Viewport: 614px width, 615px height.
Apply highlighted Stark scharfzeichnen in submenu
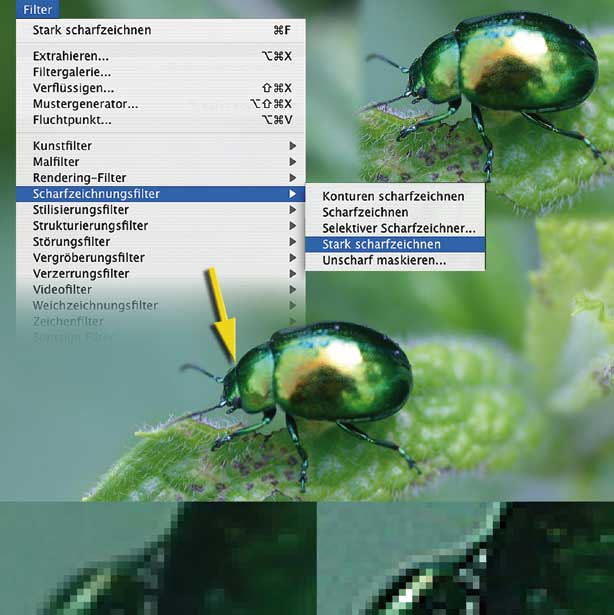(395, 244)
